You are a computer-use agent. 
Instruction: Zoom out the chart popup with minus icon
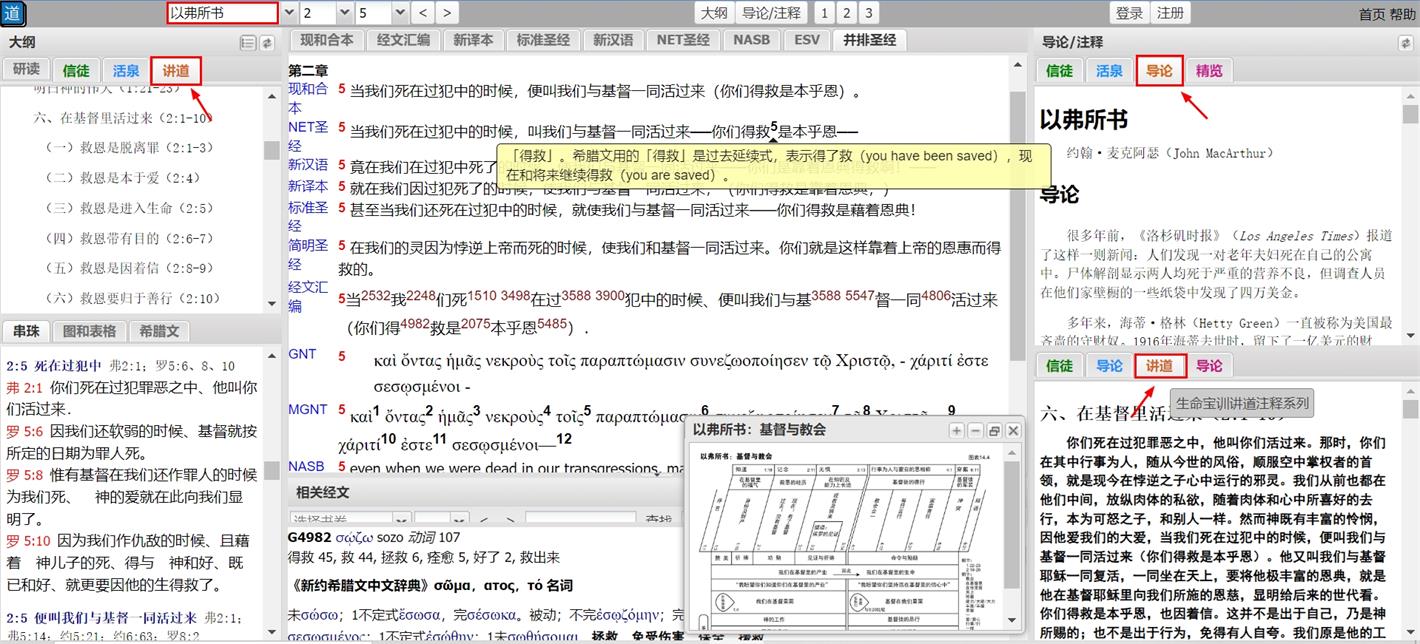pyautogui.click(x=975, y=430)
